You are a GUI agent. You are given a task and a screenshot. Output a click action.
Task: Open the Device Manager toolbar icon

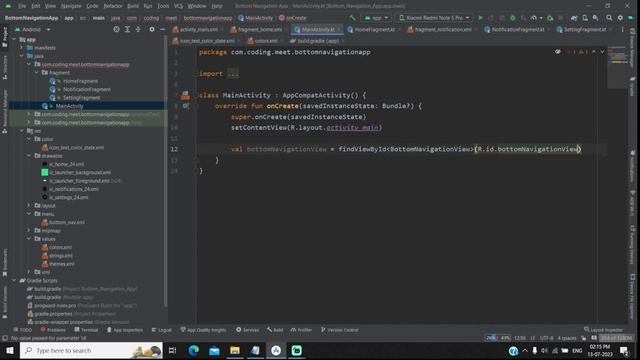pyautogui.click(x=585, y=18)
